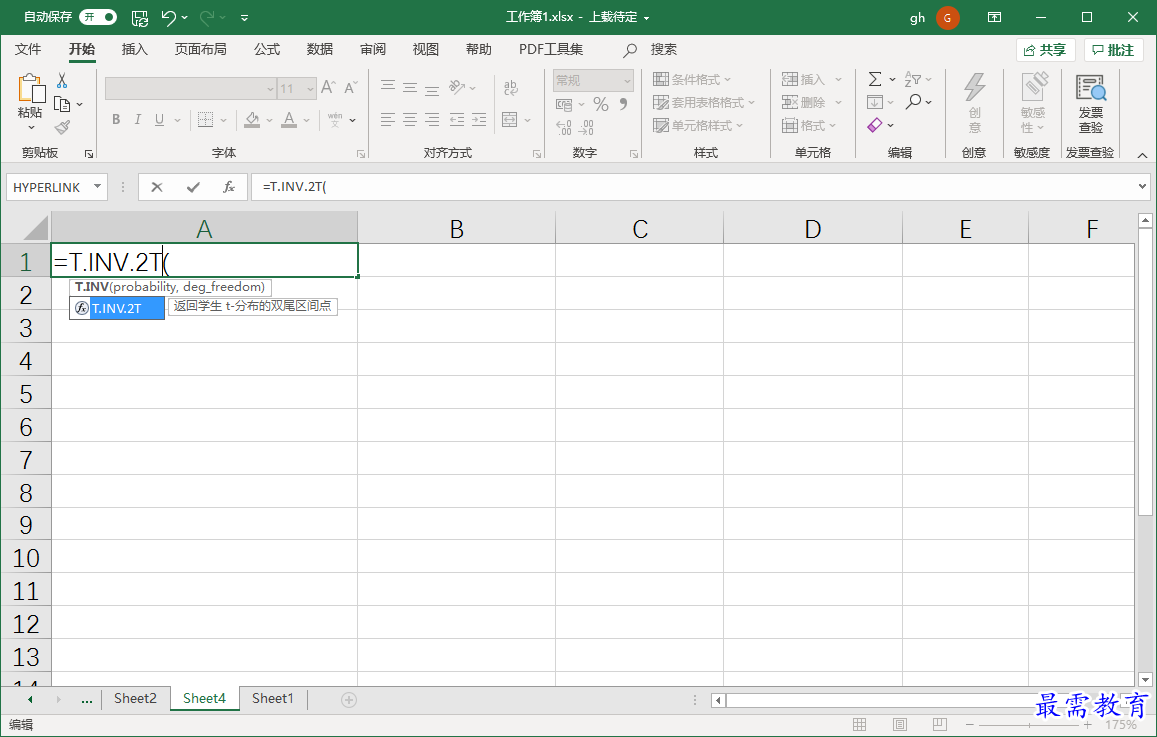Click the 删除 cells button
The height and width of the screenshot is (737, 1157).
pyautogui.click(x=804, y=103)
